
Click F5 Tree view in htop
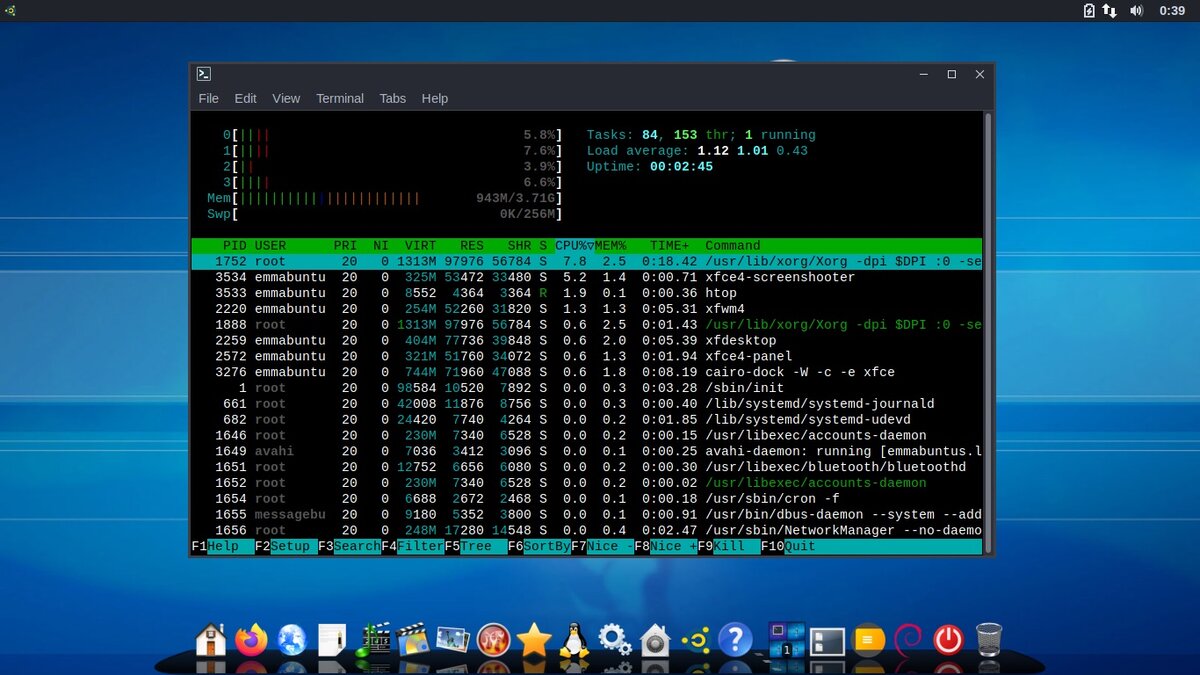tap(476, 547)
